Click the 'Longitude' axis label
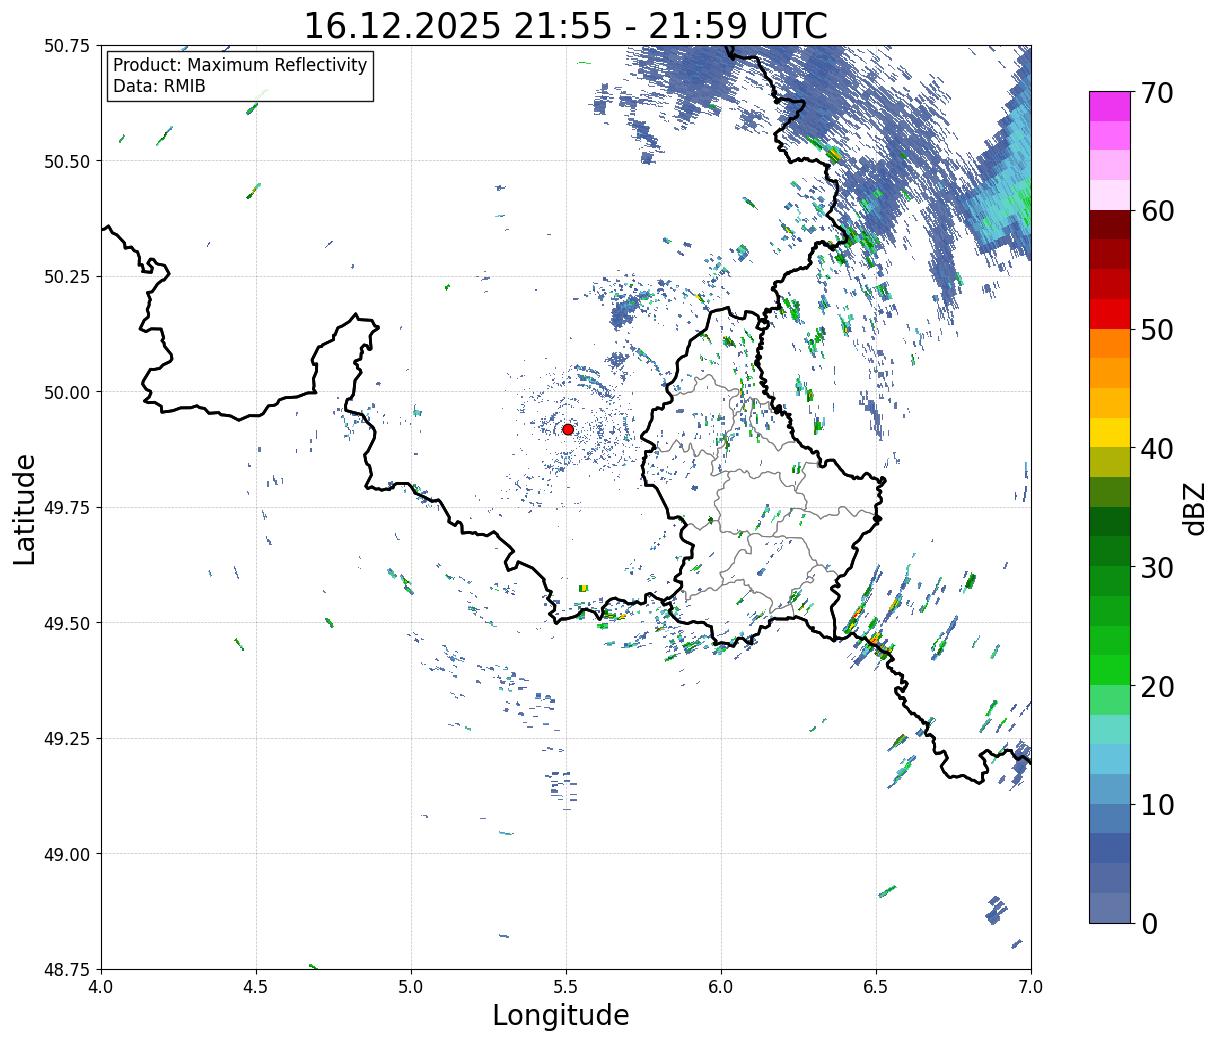Image resolution: width=1219 pixels, height=1040 pixels. (x=561, y=1015)
